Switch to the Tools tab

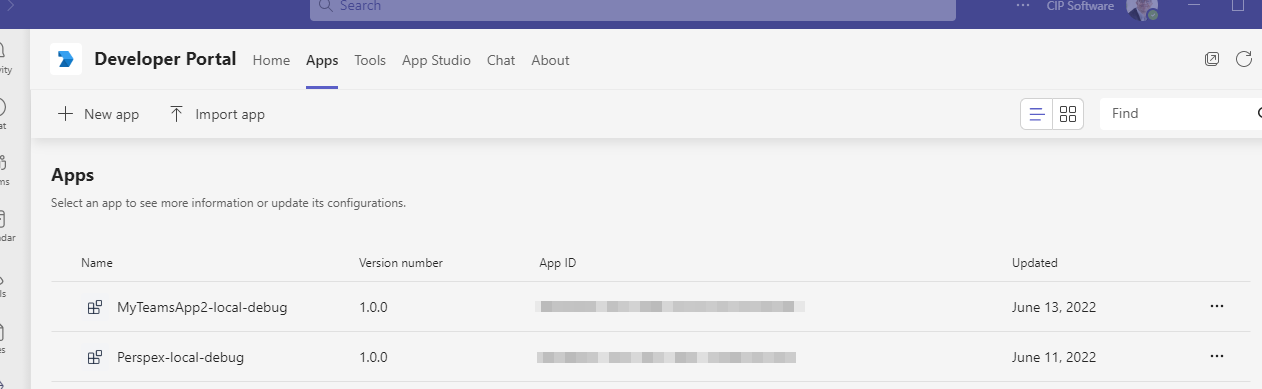click(370, 60)
